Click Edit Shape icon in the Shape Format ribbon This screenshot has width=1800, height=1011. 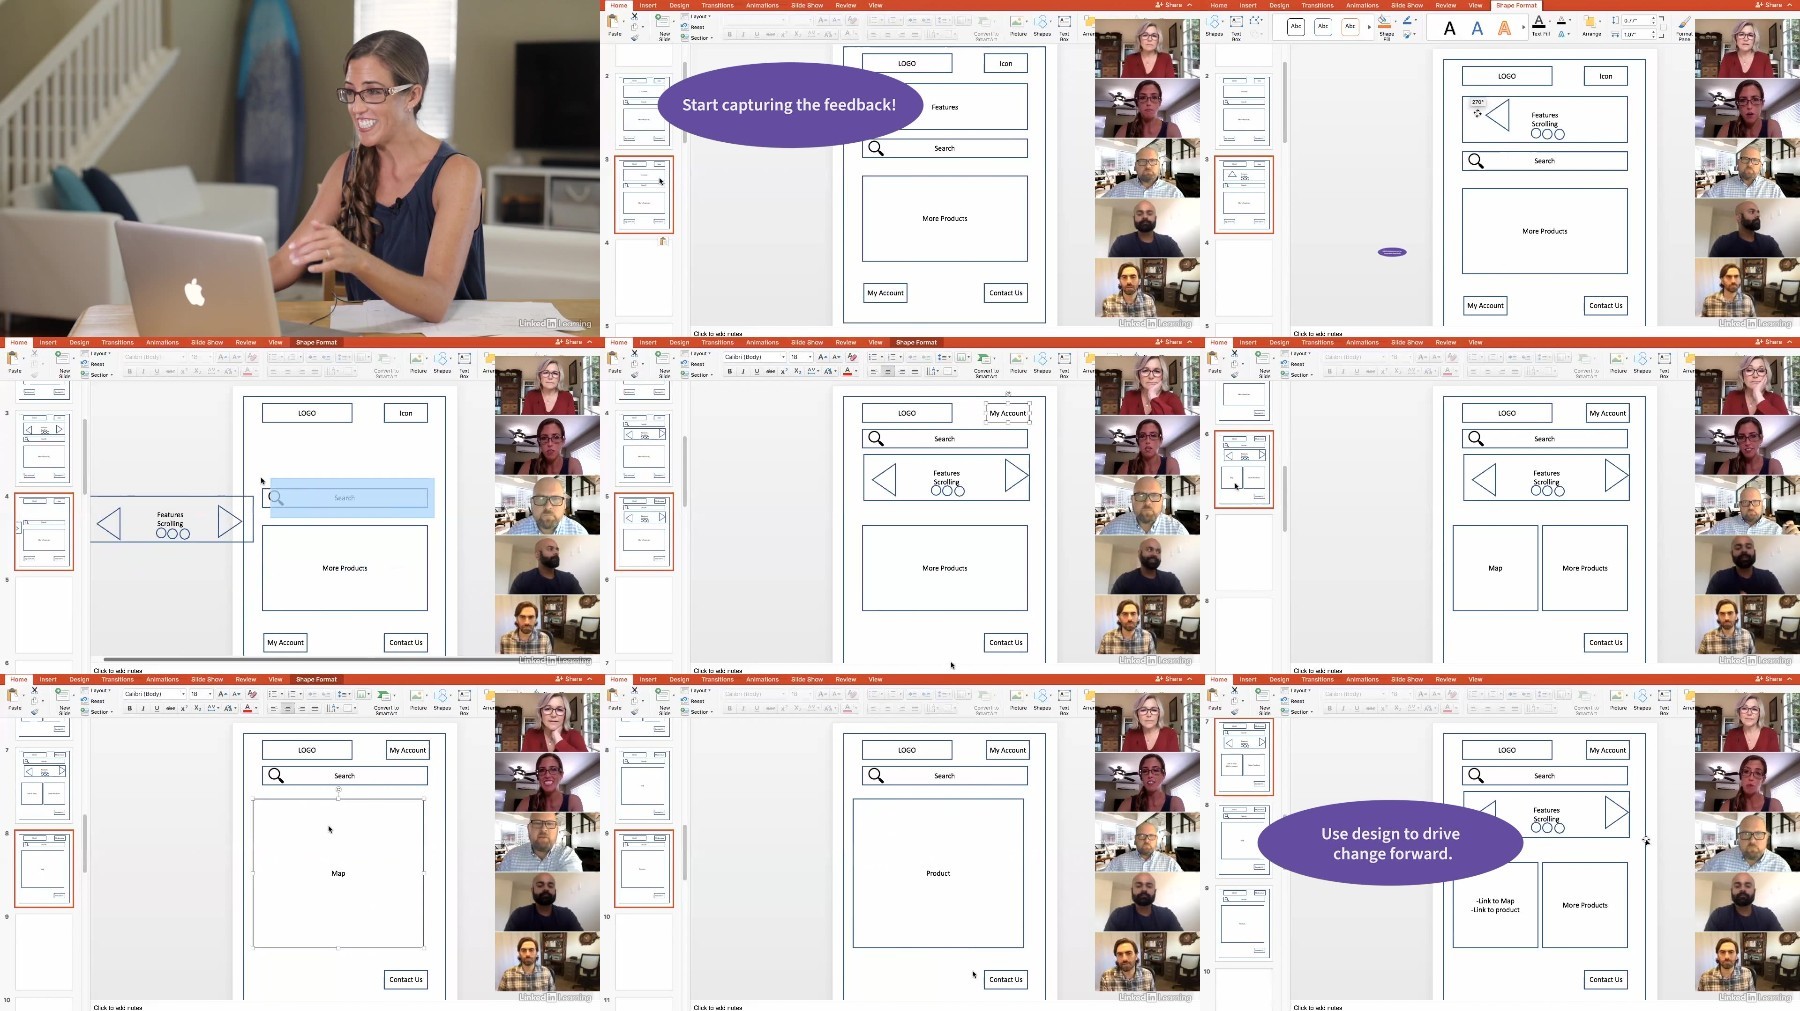(1255, 20)
